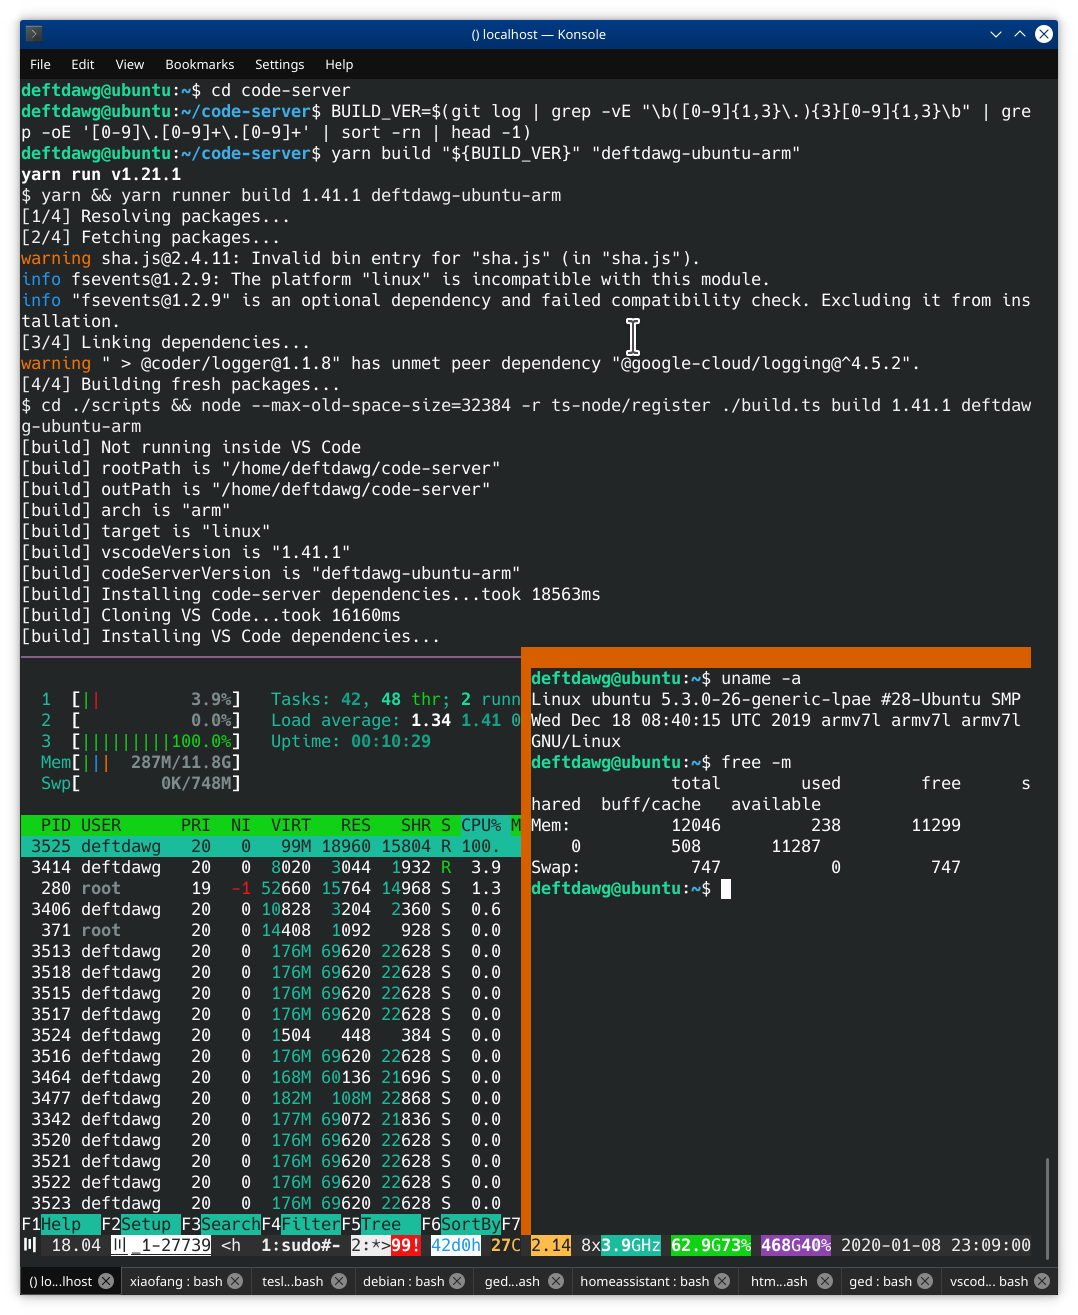
Task: Select htop process row PID 3414
Action: 271,867
